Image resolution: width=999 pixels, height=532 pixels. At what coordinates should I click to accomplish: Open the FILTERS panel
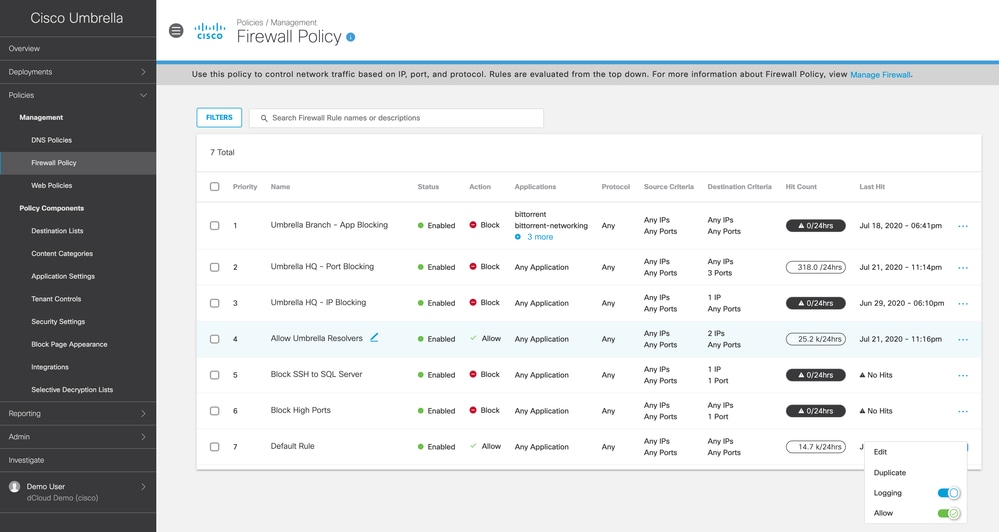click(x=219, y=117)
